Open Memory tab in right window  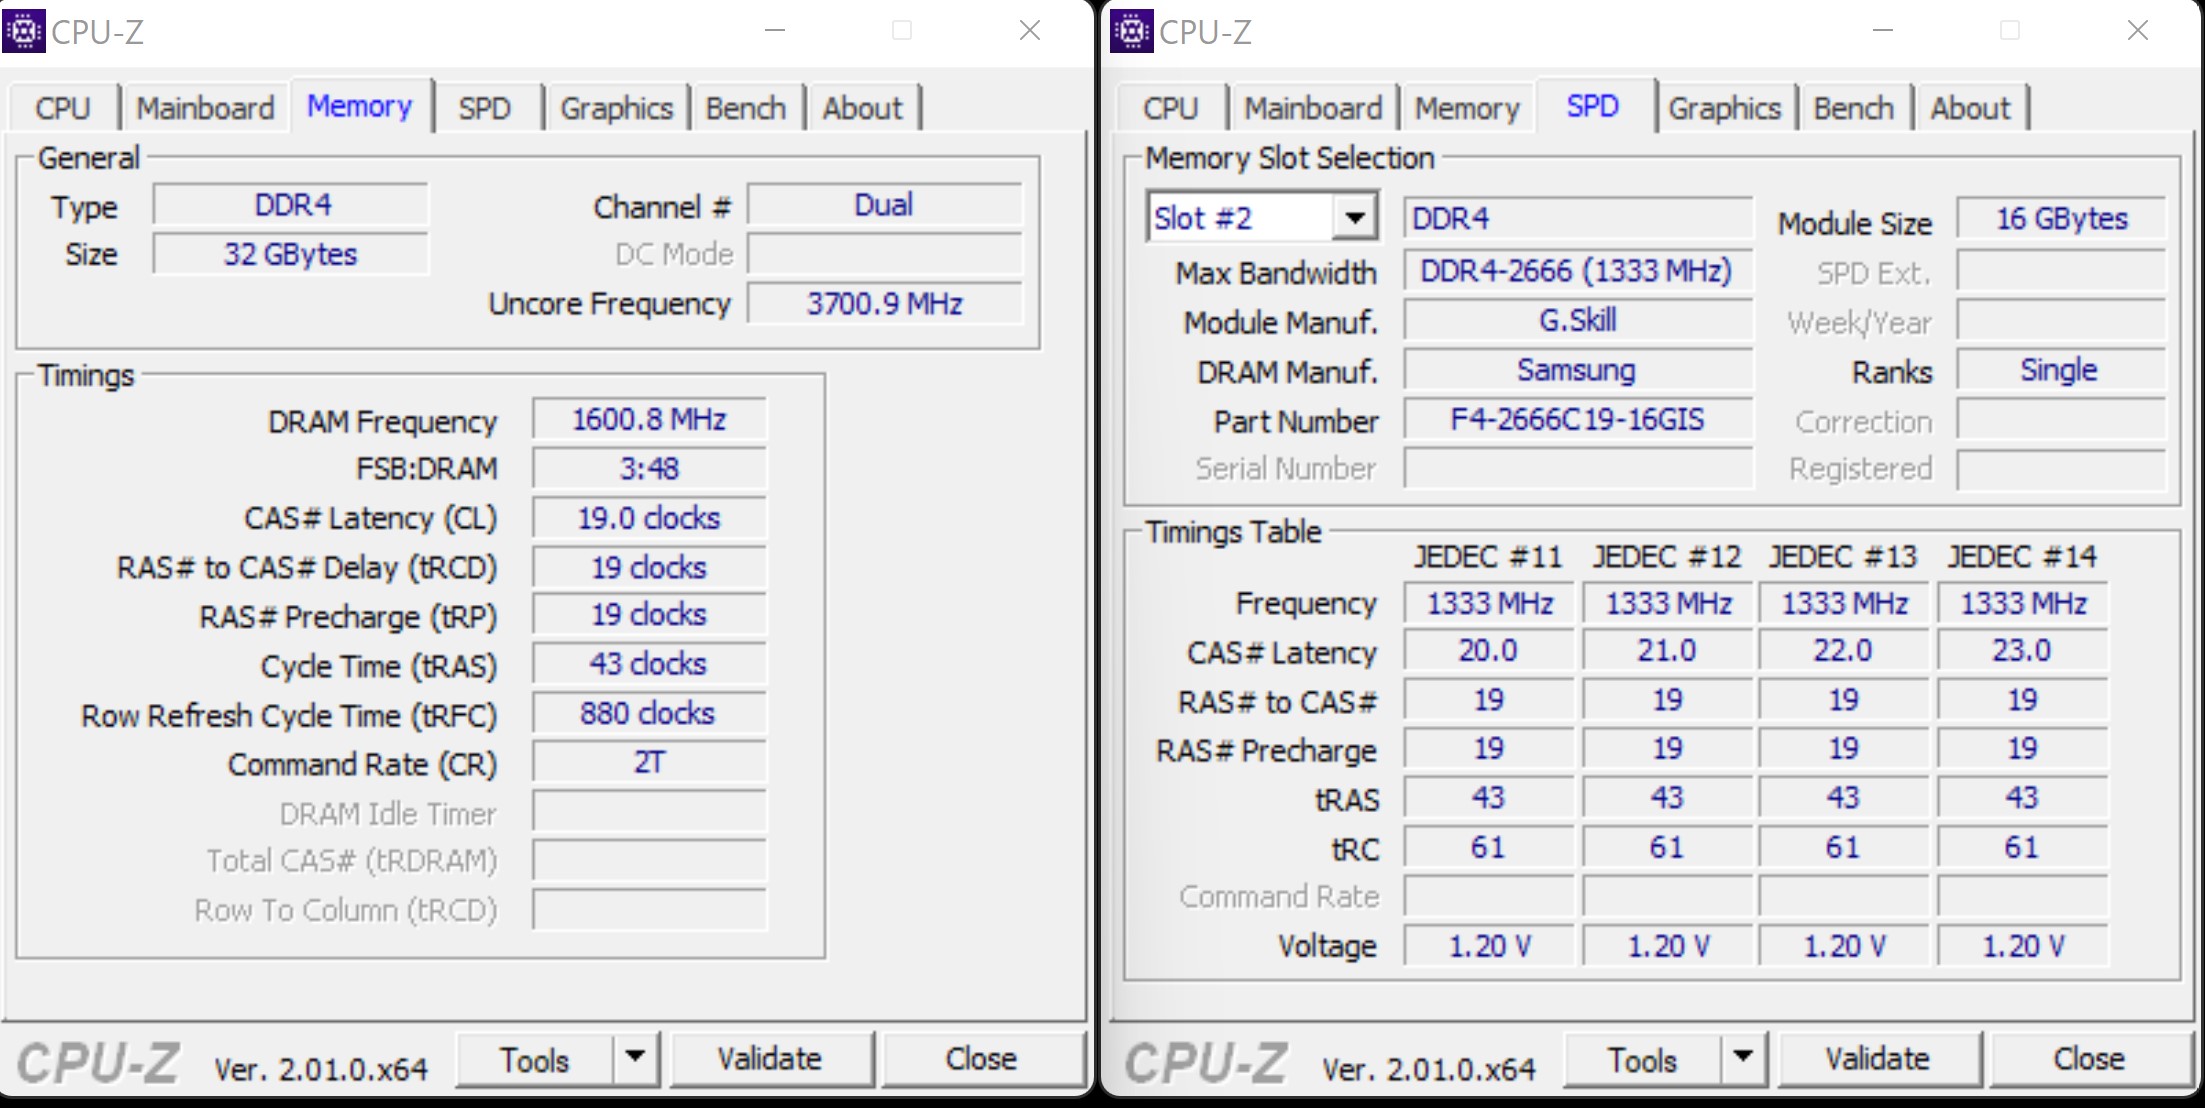pyautogui.click(x=1466, y=108)
